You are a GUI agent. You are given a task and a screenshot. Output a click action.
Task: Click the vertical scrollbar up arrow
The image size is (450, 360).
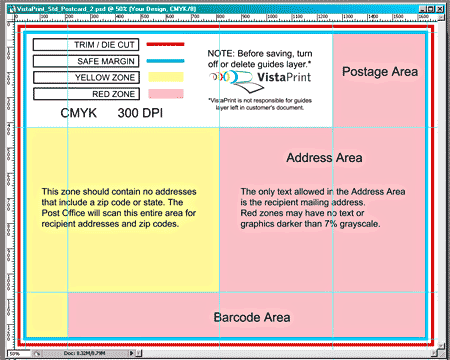[x=441, y=18]
